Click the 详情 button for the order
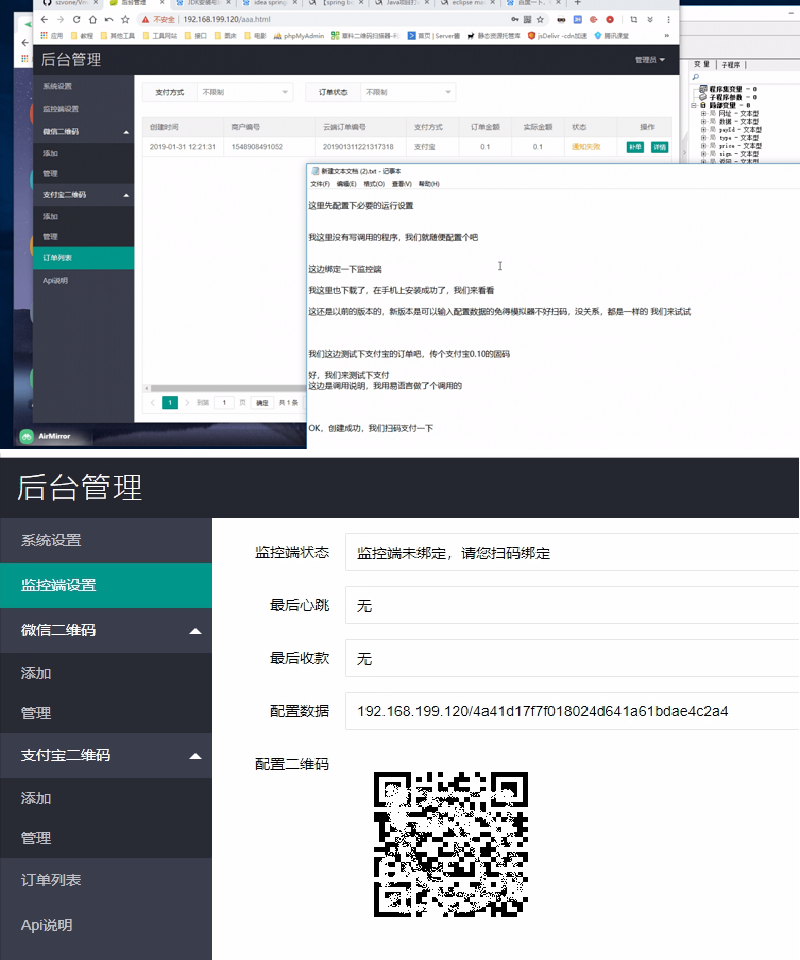 pyautogui.click(x=660, y=146)
